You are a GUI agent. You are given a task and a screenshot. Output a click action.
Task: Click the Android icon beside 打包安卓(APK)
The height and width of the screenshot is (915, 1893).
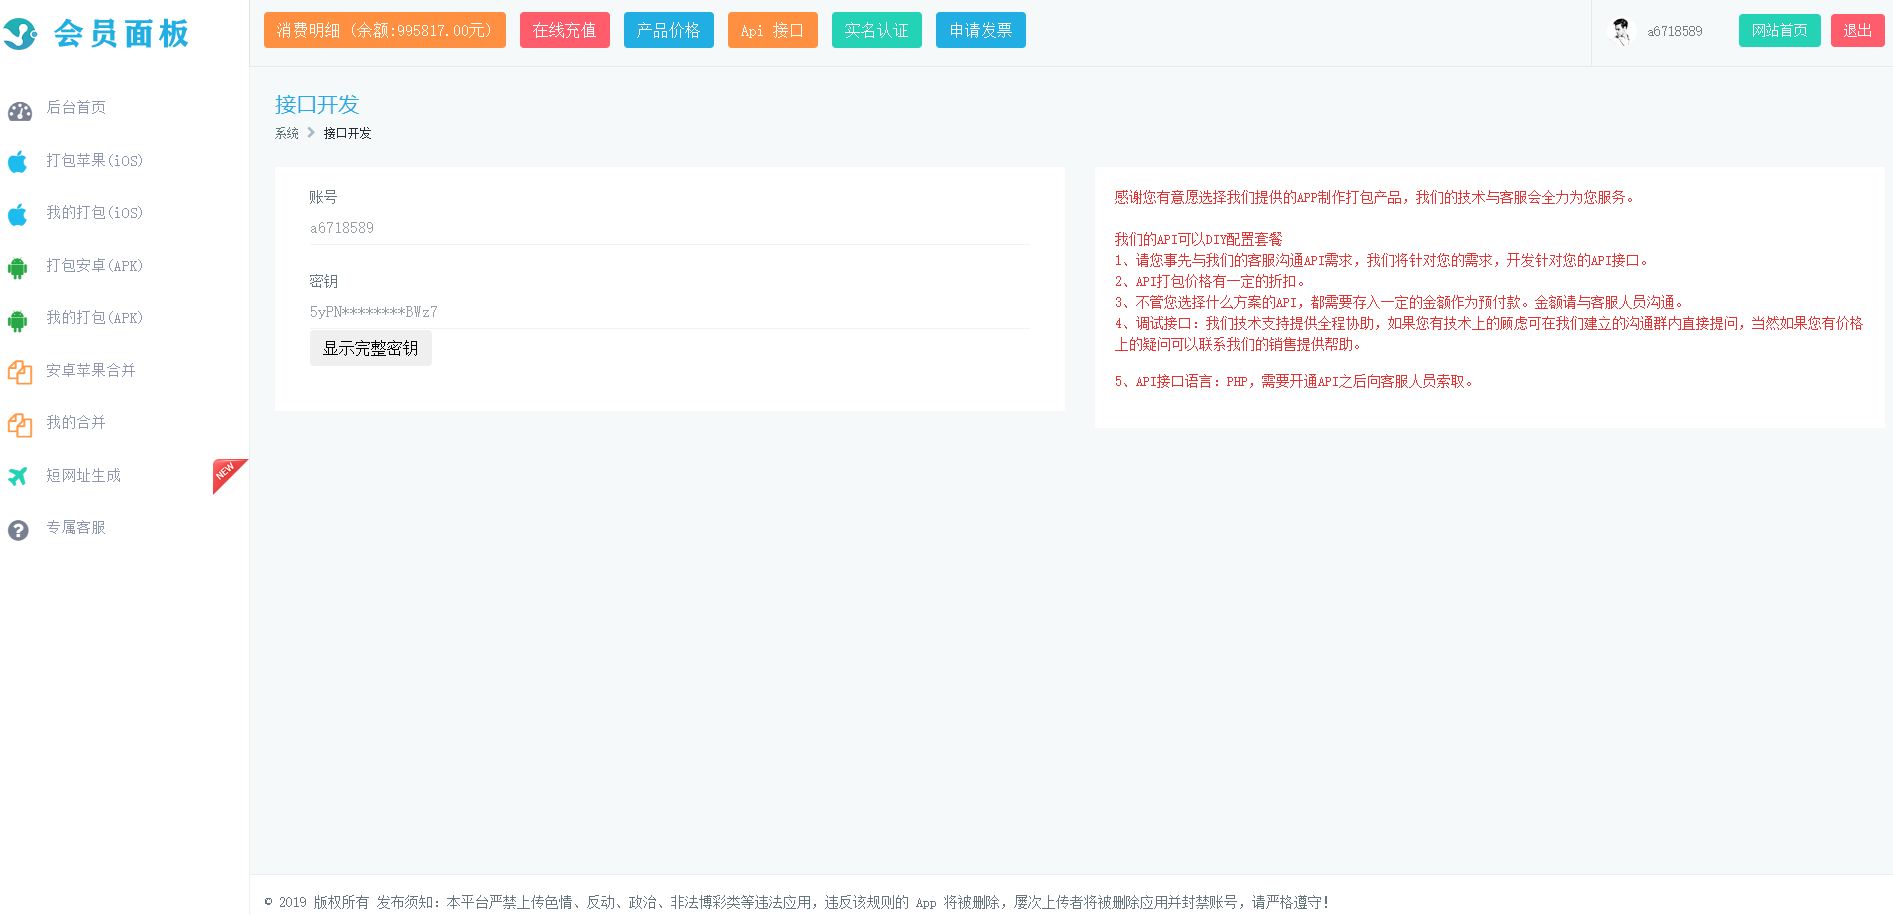click(18, 267)
